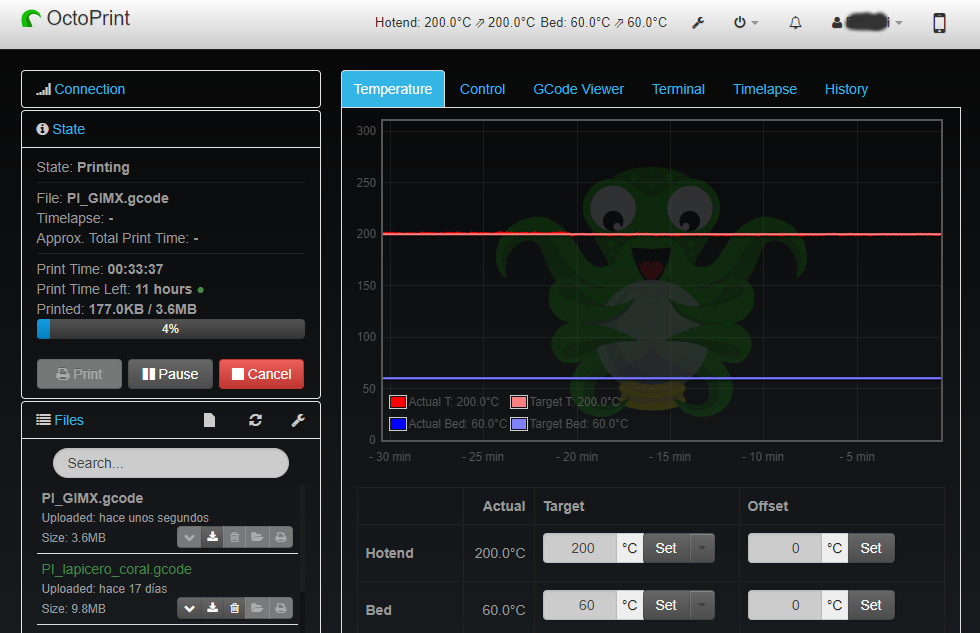Screen dimensions: 980x633
Task: Download PI_lapicero_coral.gcode file
Action: tap(212, 608)
